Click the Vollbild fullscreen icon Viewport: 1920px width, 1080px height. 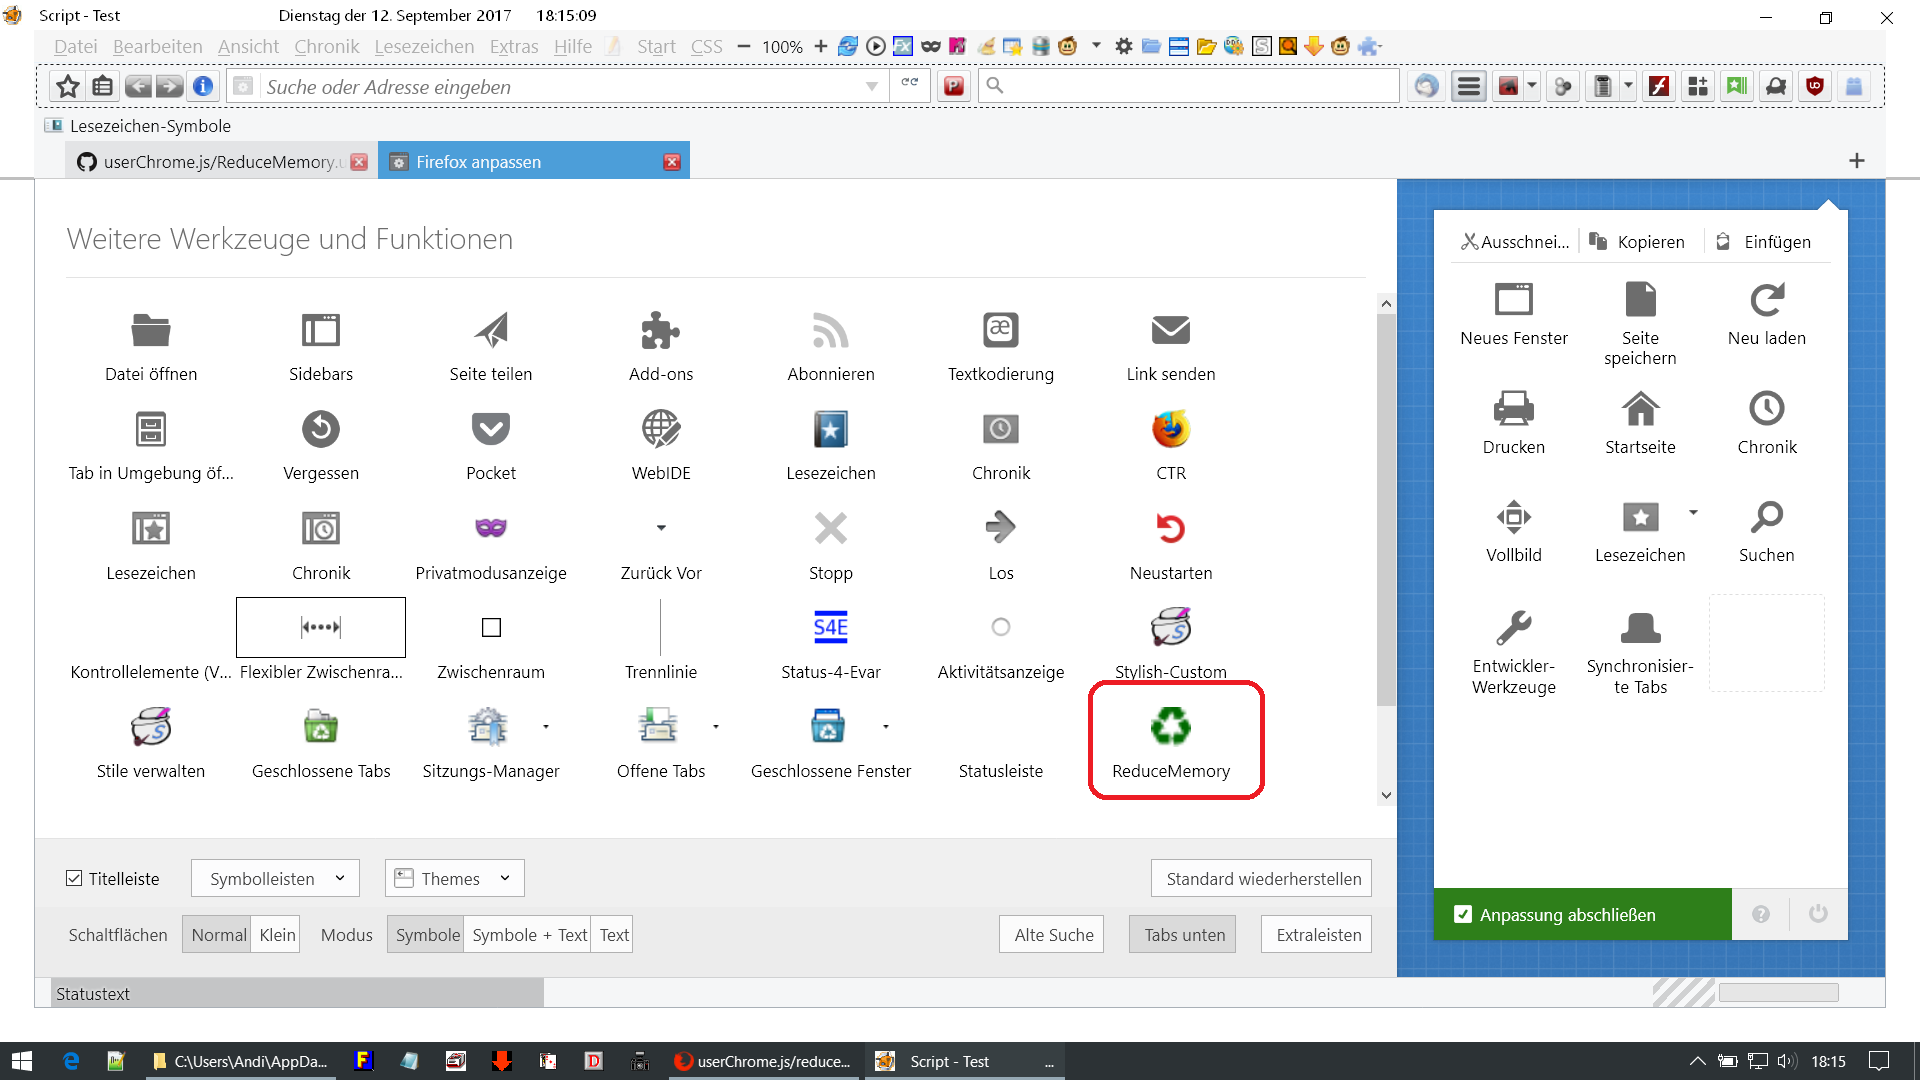[x=1513, y=518]
